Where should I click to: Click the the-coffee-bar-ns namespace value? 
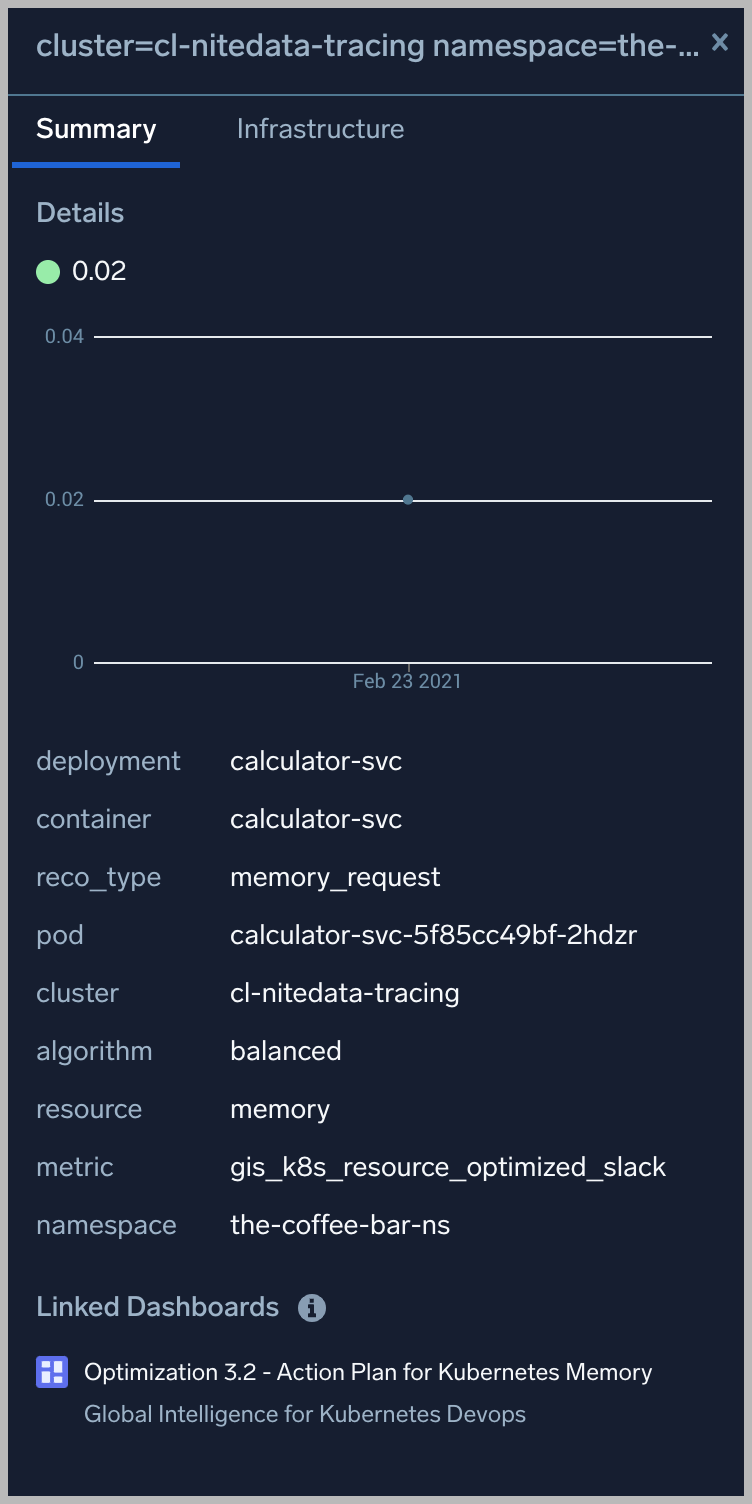point(340,1225)
